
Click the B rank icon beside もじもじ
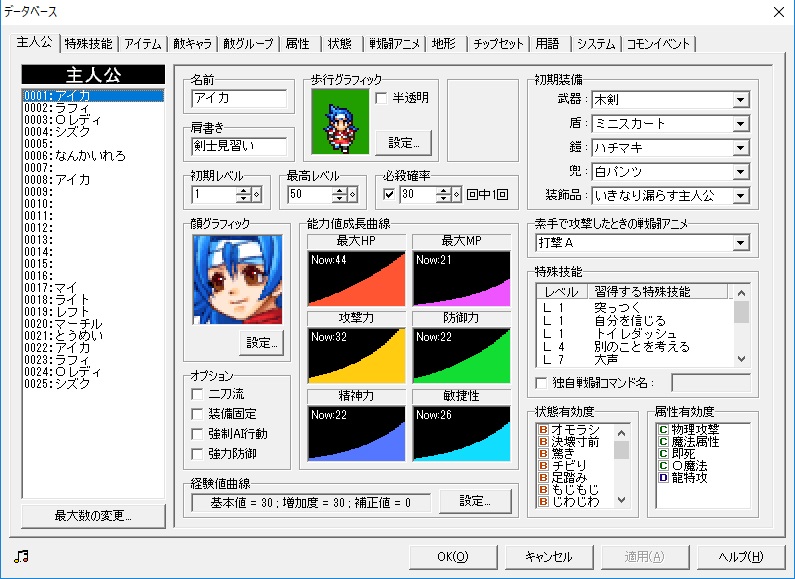(544, 489)
